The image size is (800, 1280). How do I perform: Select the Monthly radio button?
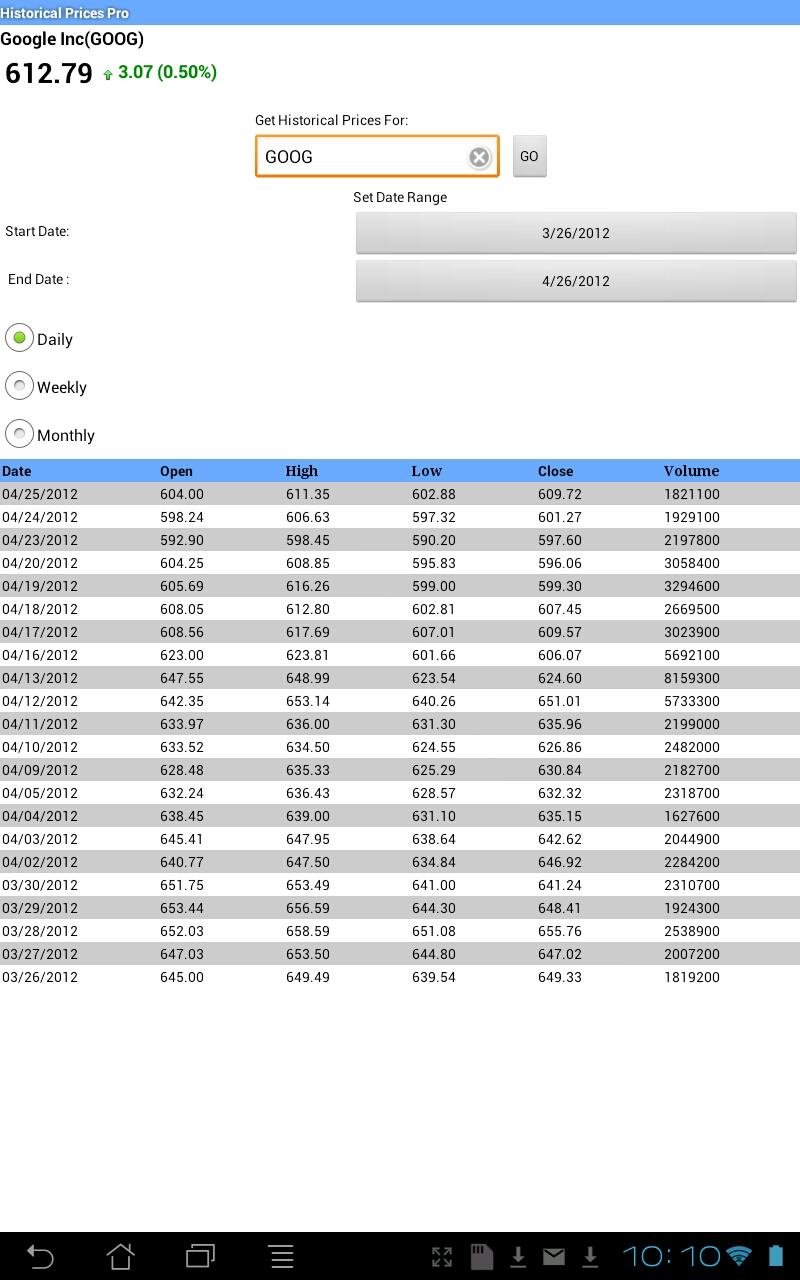[19, 434]
